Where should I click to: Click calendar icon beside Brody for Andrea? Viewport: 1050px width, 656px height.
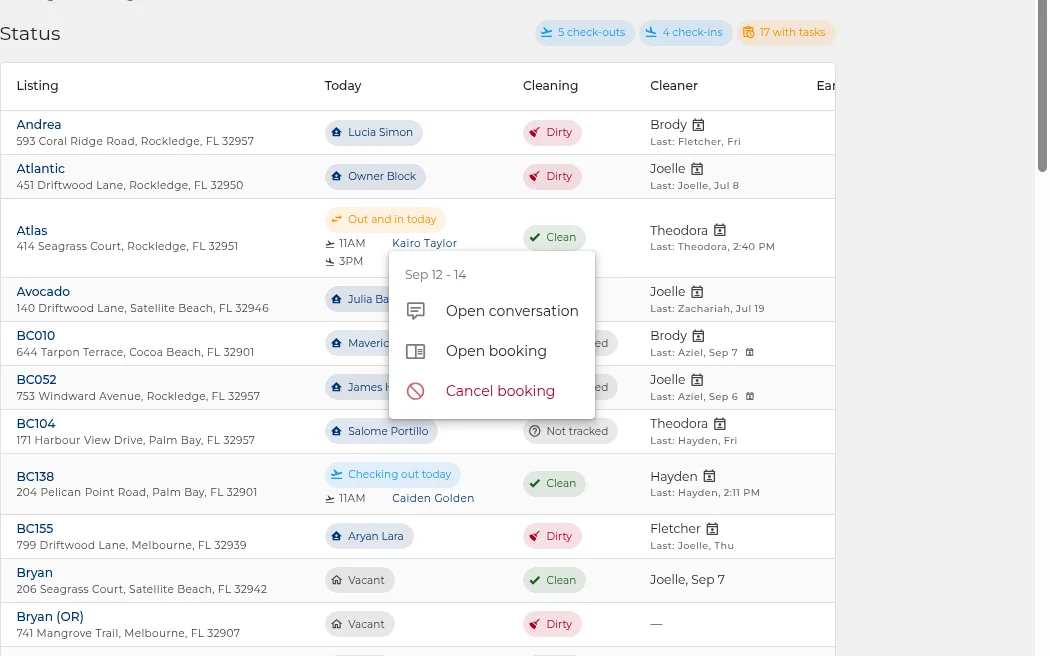pyautogui.click(x=698, y=125)
